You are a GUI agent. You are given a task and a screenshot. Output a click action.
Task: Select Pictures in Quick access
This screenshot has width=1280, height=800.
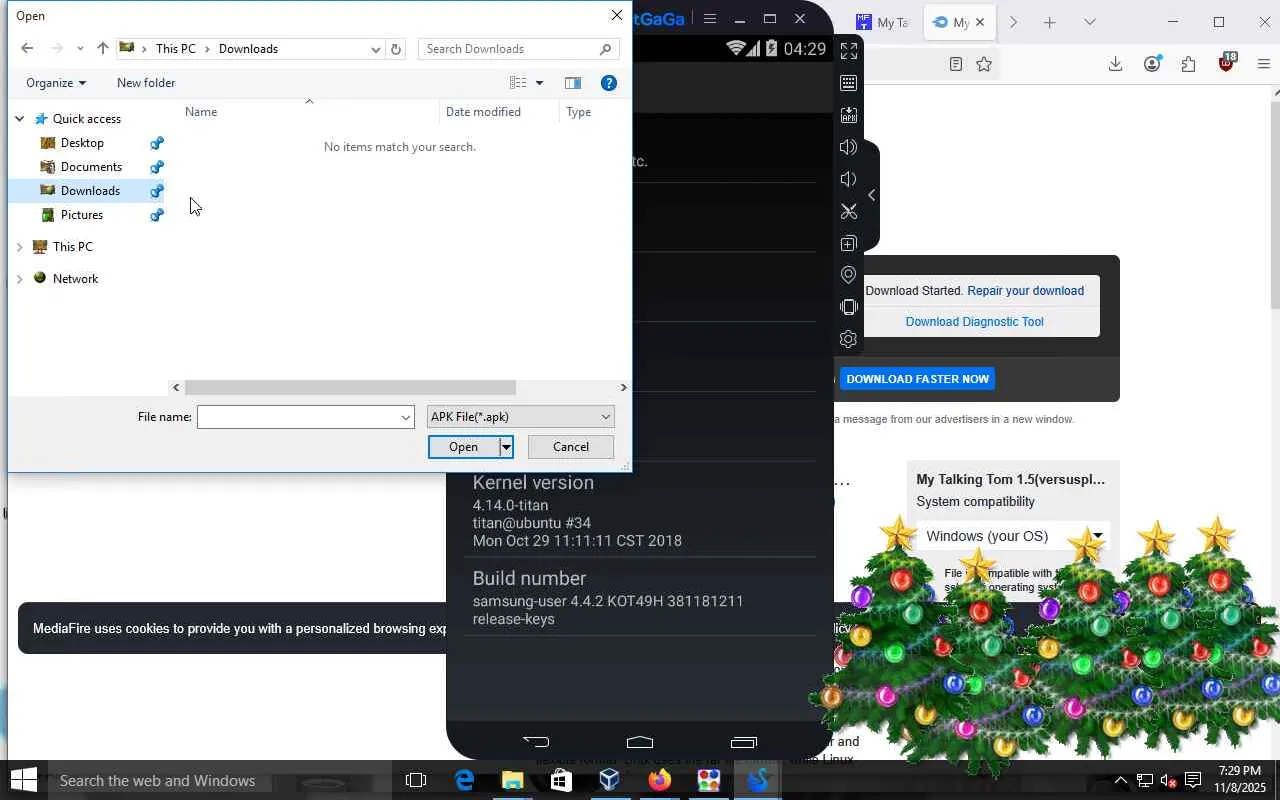pyautogui.click(x=82, y=215)
